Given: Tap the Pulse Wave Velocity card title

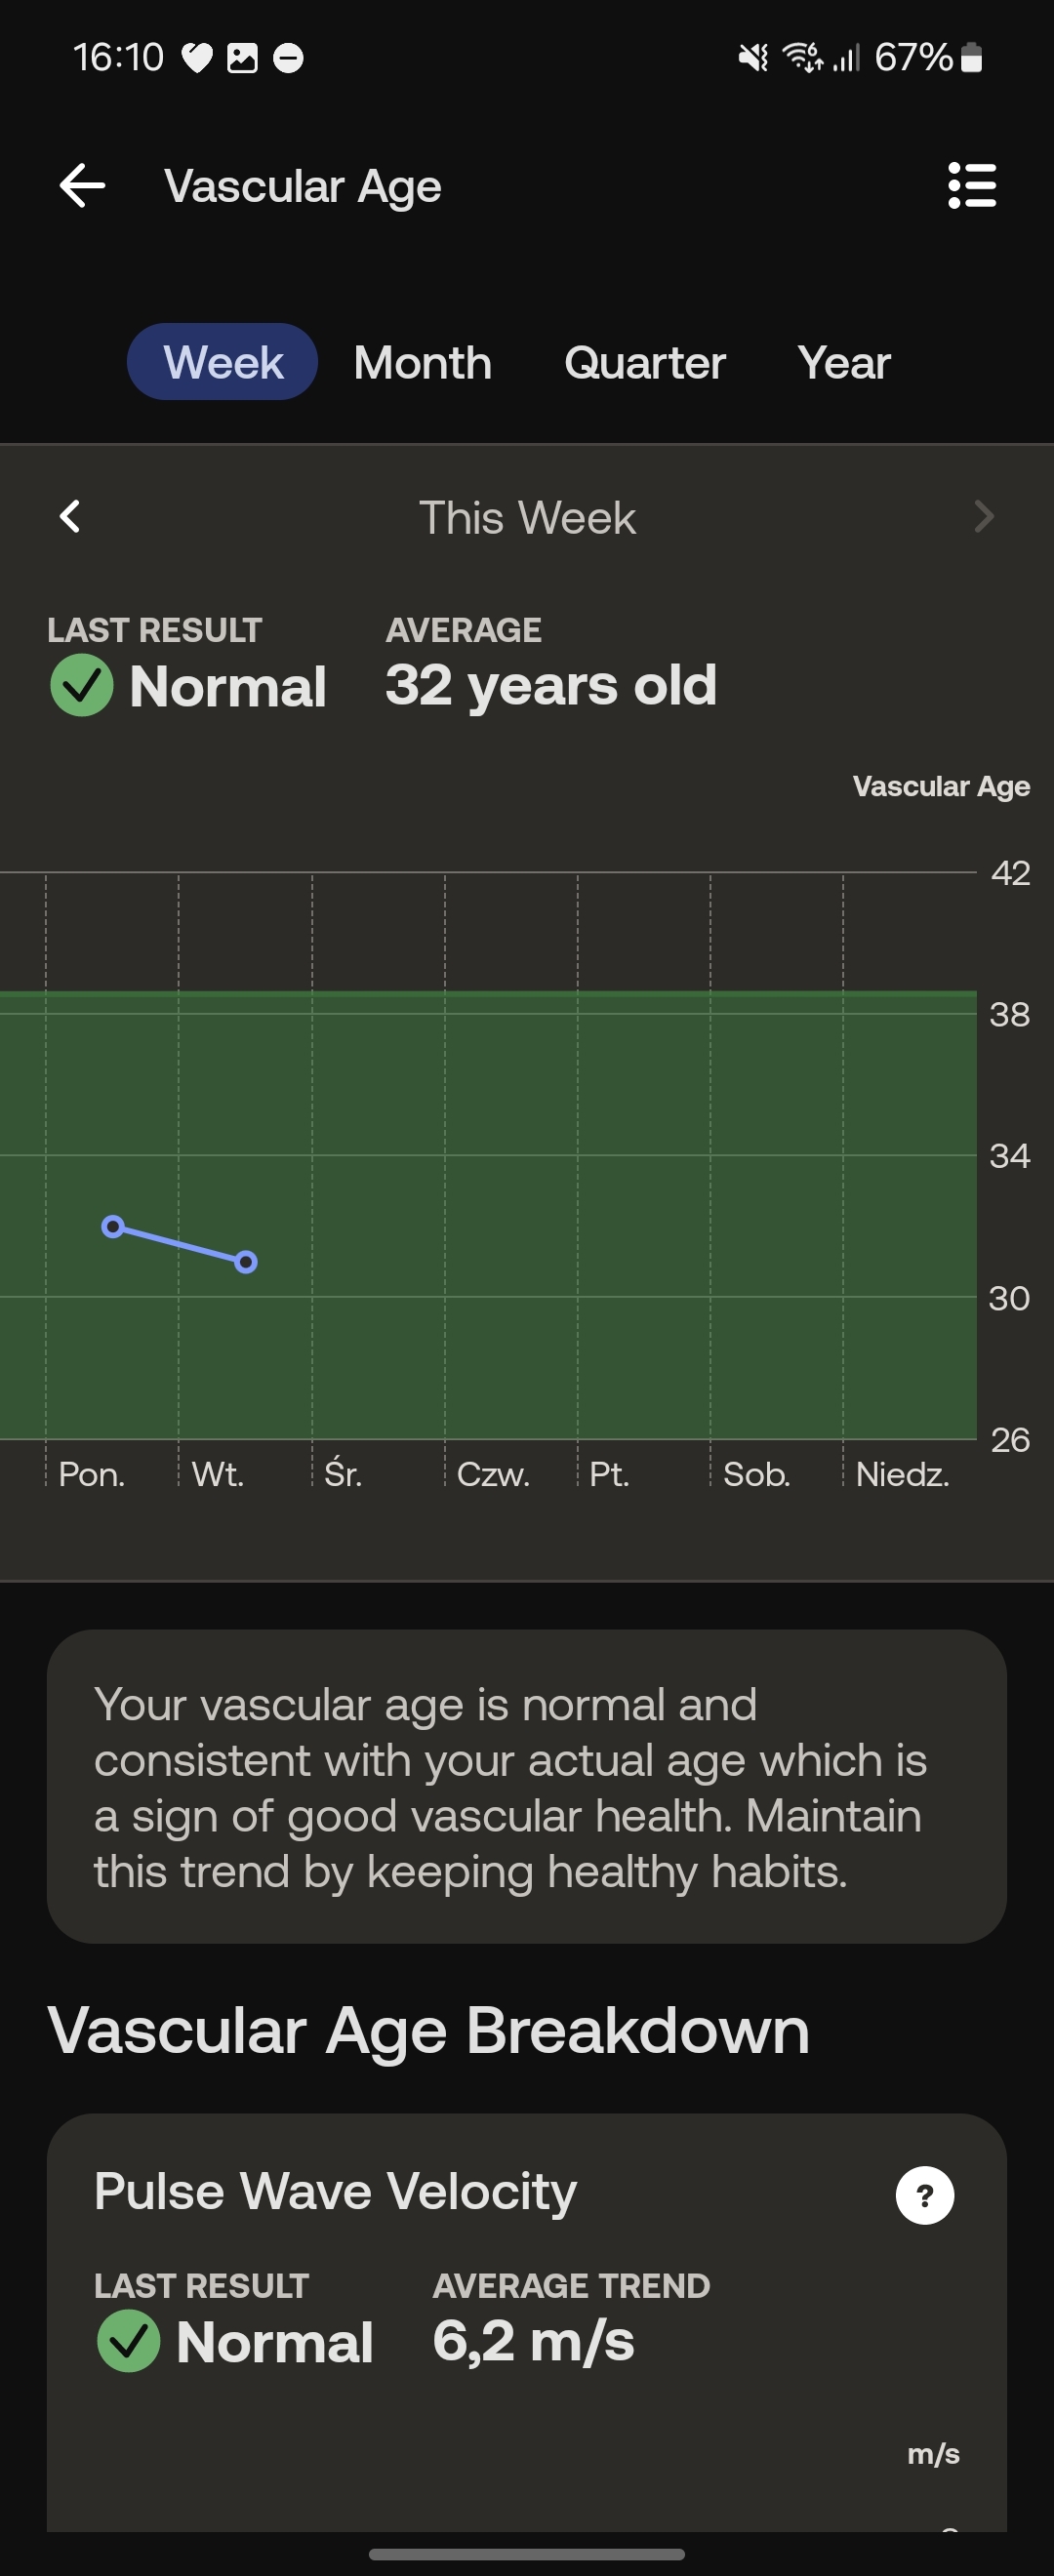Looking at the screenshot, I should pyautogui.click(x=336, y=2191).
